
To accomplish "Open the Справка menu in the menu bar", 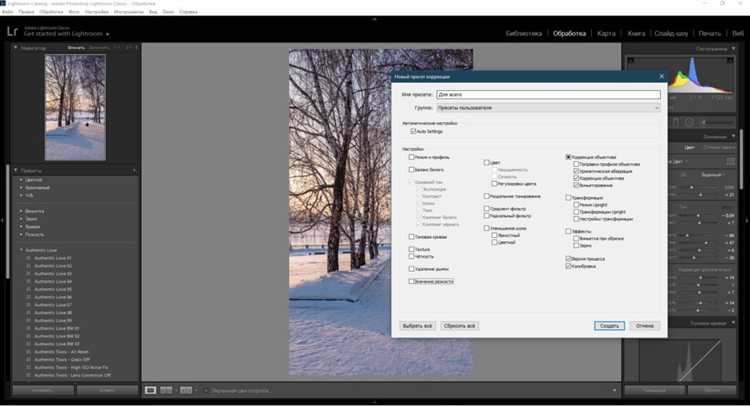I will (188, 11).
